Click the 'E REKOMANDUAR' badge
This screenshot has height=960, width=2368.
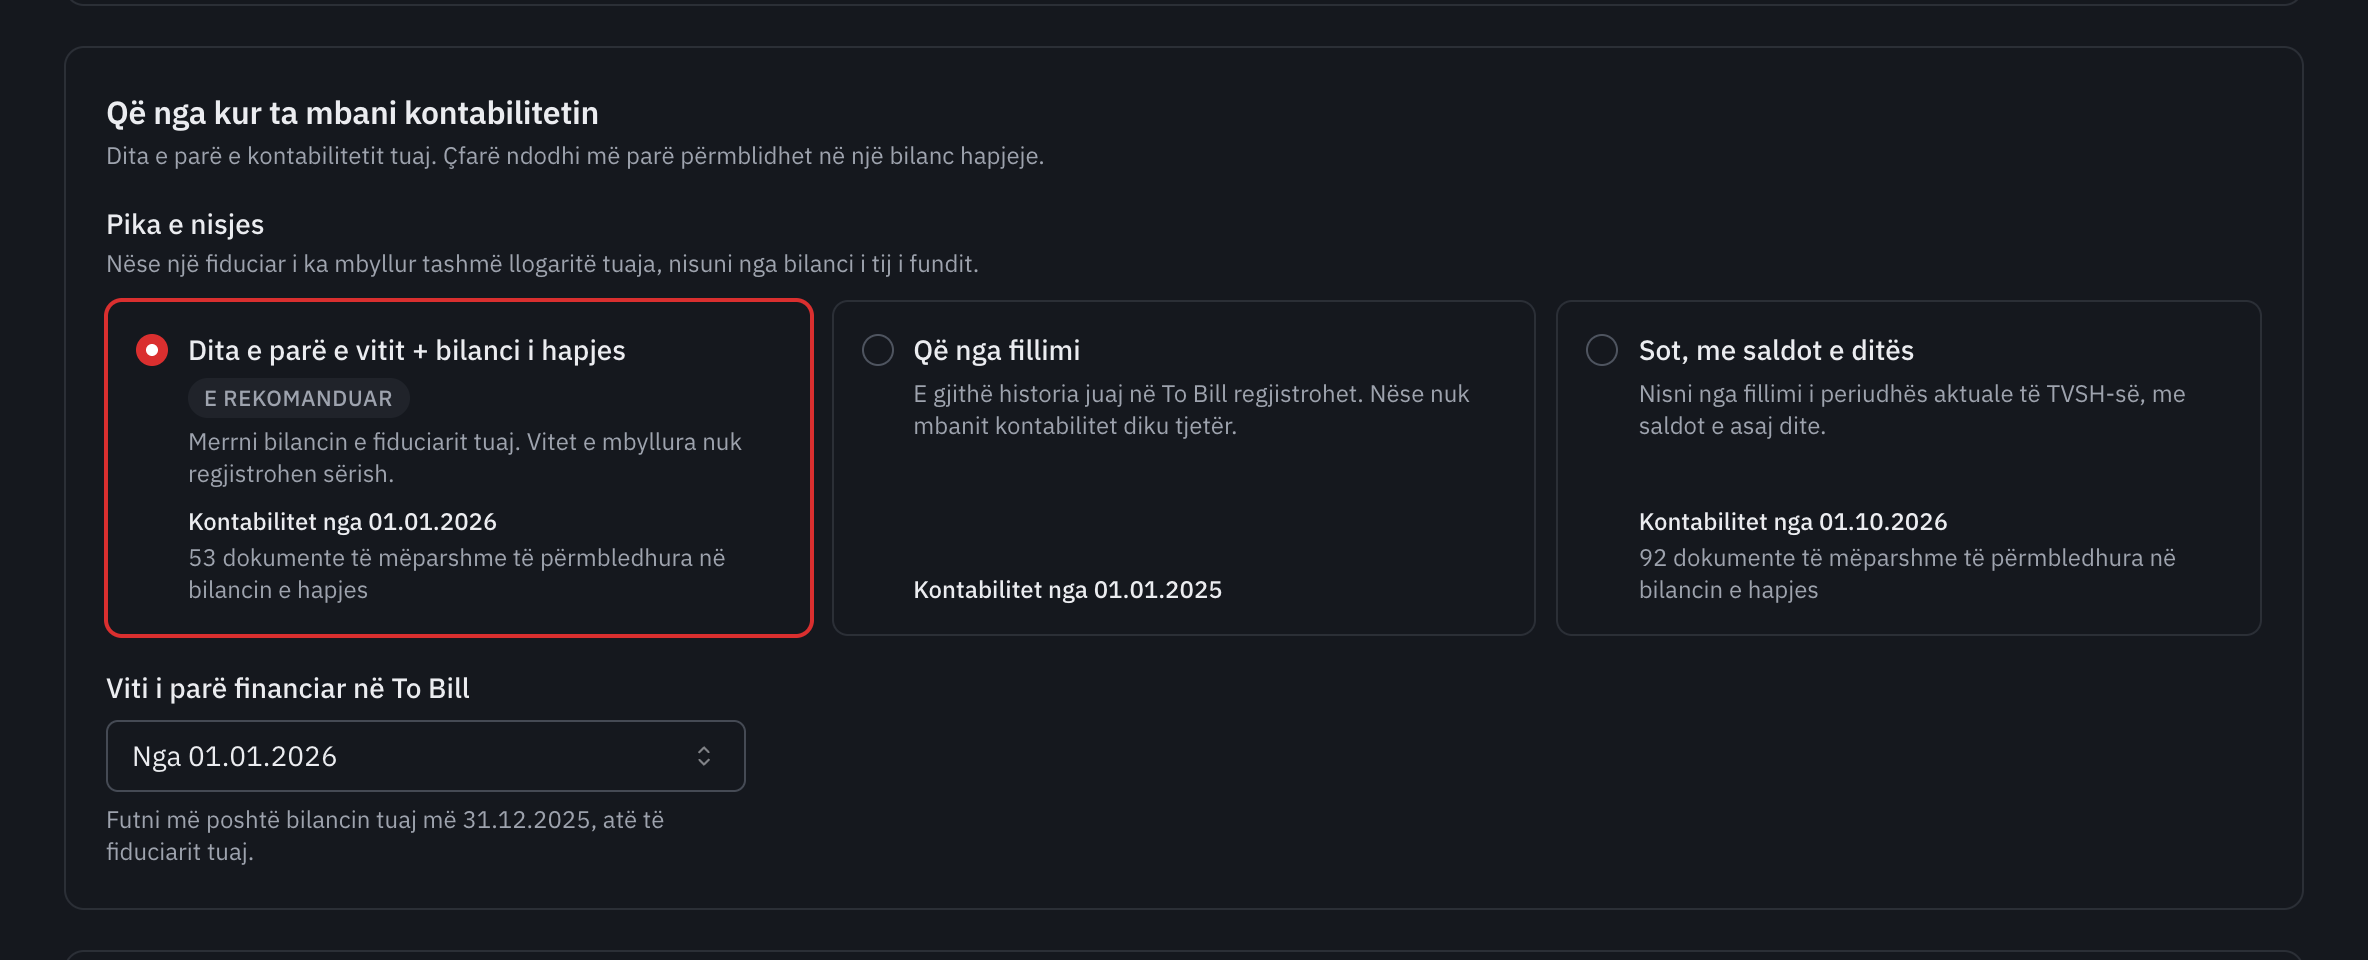[x=298, y=398]
